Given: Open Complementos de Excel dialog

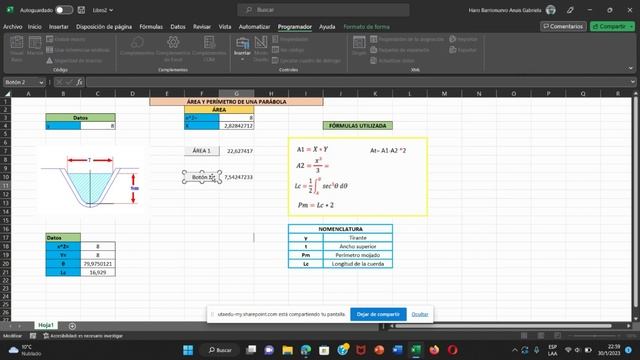Looking at the screenshot, I should click(x=173, y=48).
